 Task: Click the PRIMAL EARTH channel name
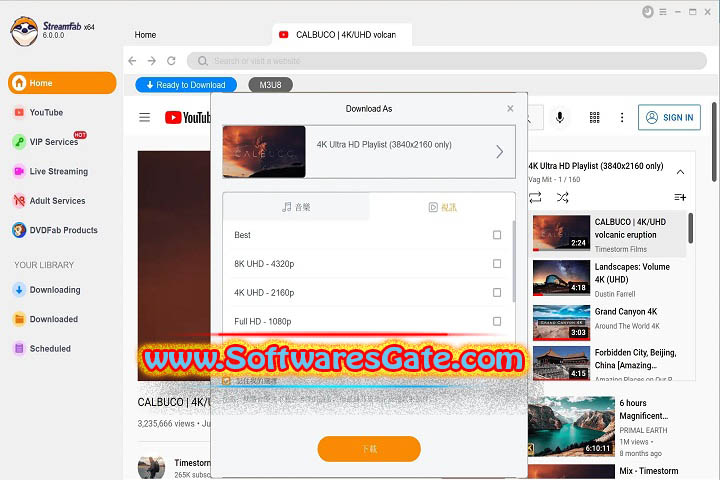[x=643, y=430]
